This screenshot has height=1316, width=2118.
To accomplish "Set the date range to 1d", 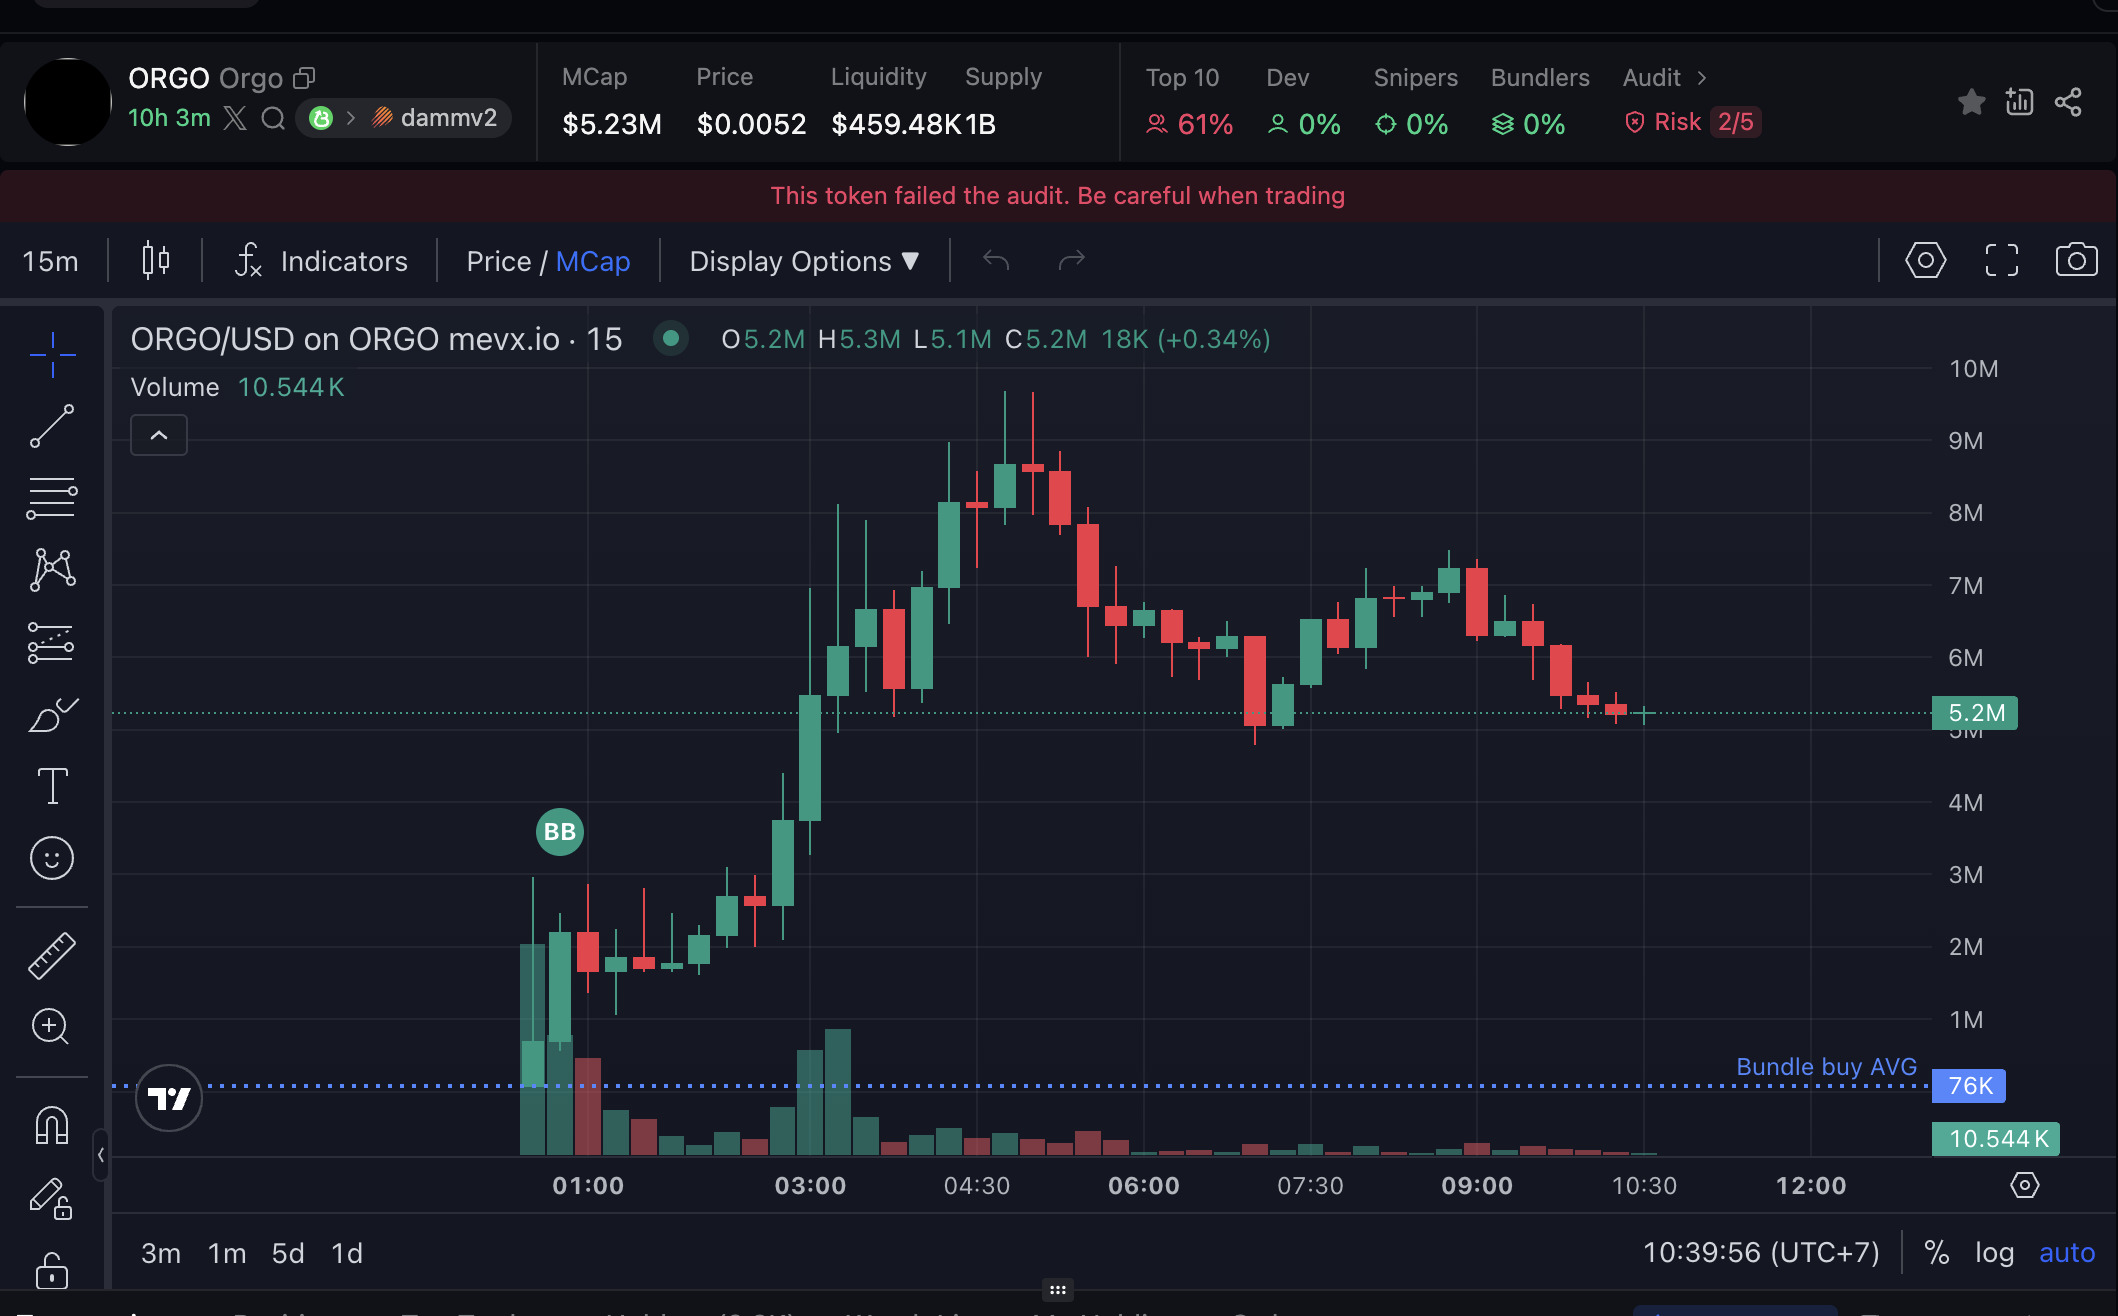I will [x=347, y=1254].
